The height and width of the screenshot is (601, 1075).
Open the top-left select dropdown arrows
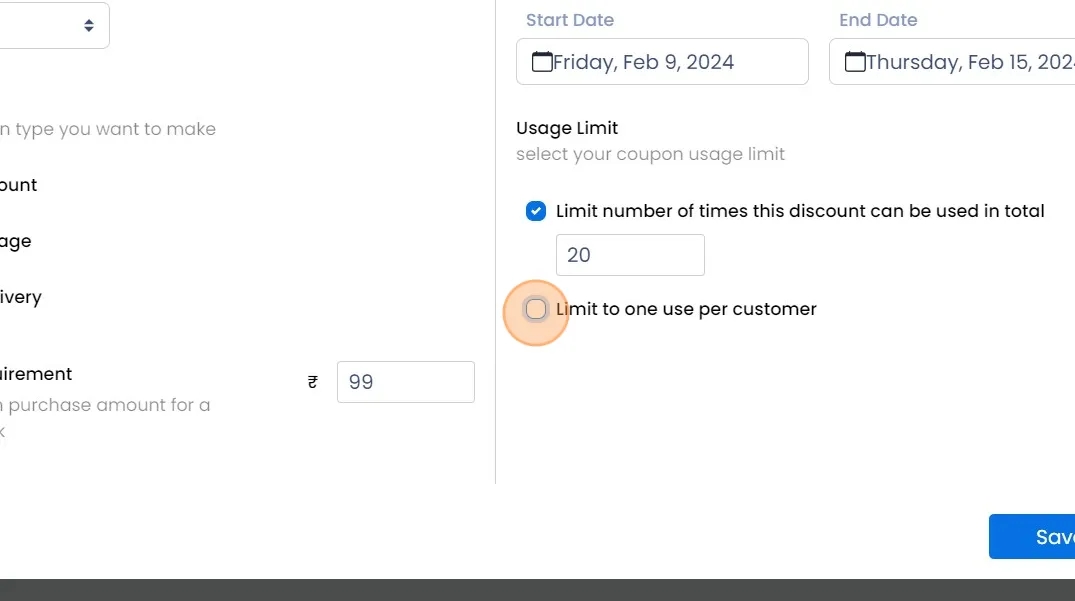coord(89,25)
